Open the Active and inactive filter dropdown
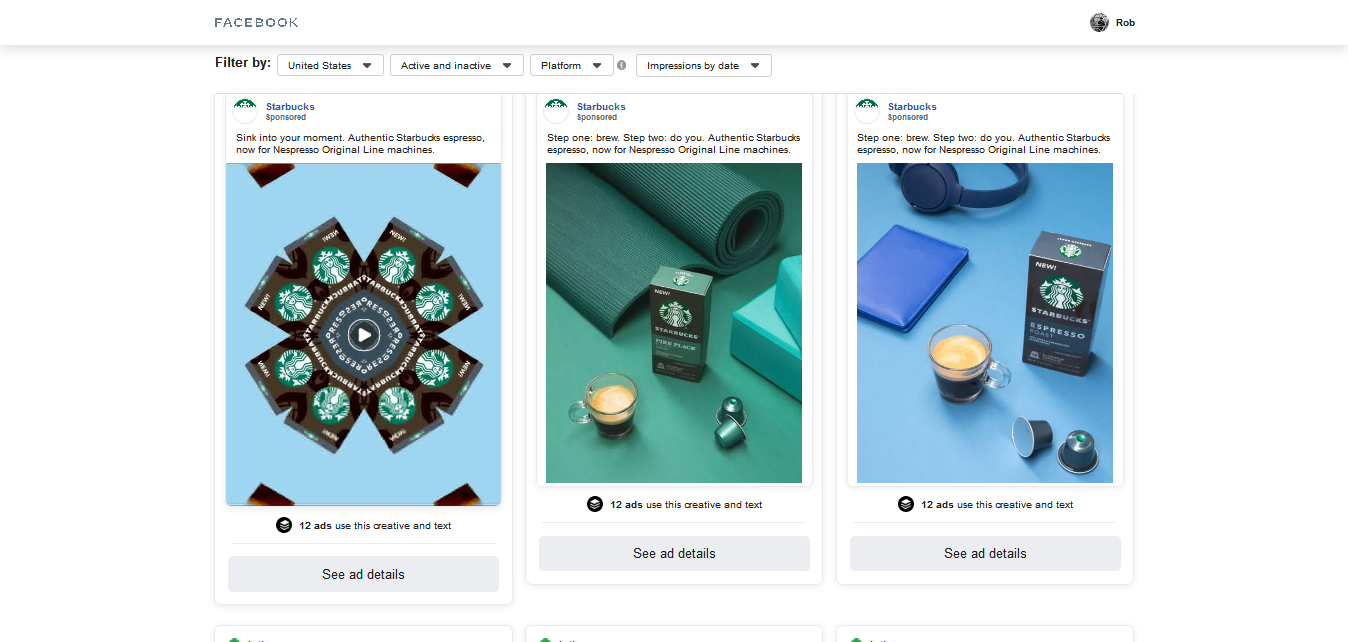The image size is (1348, 642). (x=457, y=65)
